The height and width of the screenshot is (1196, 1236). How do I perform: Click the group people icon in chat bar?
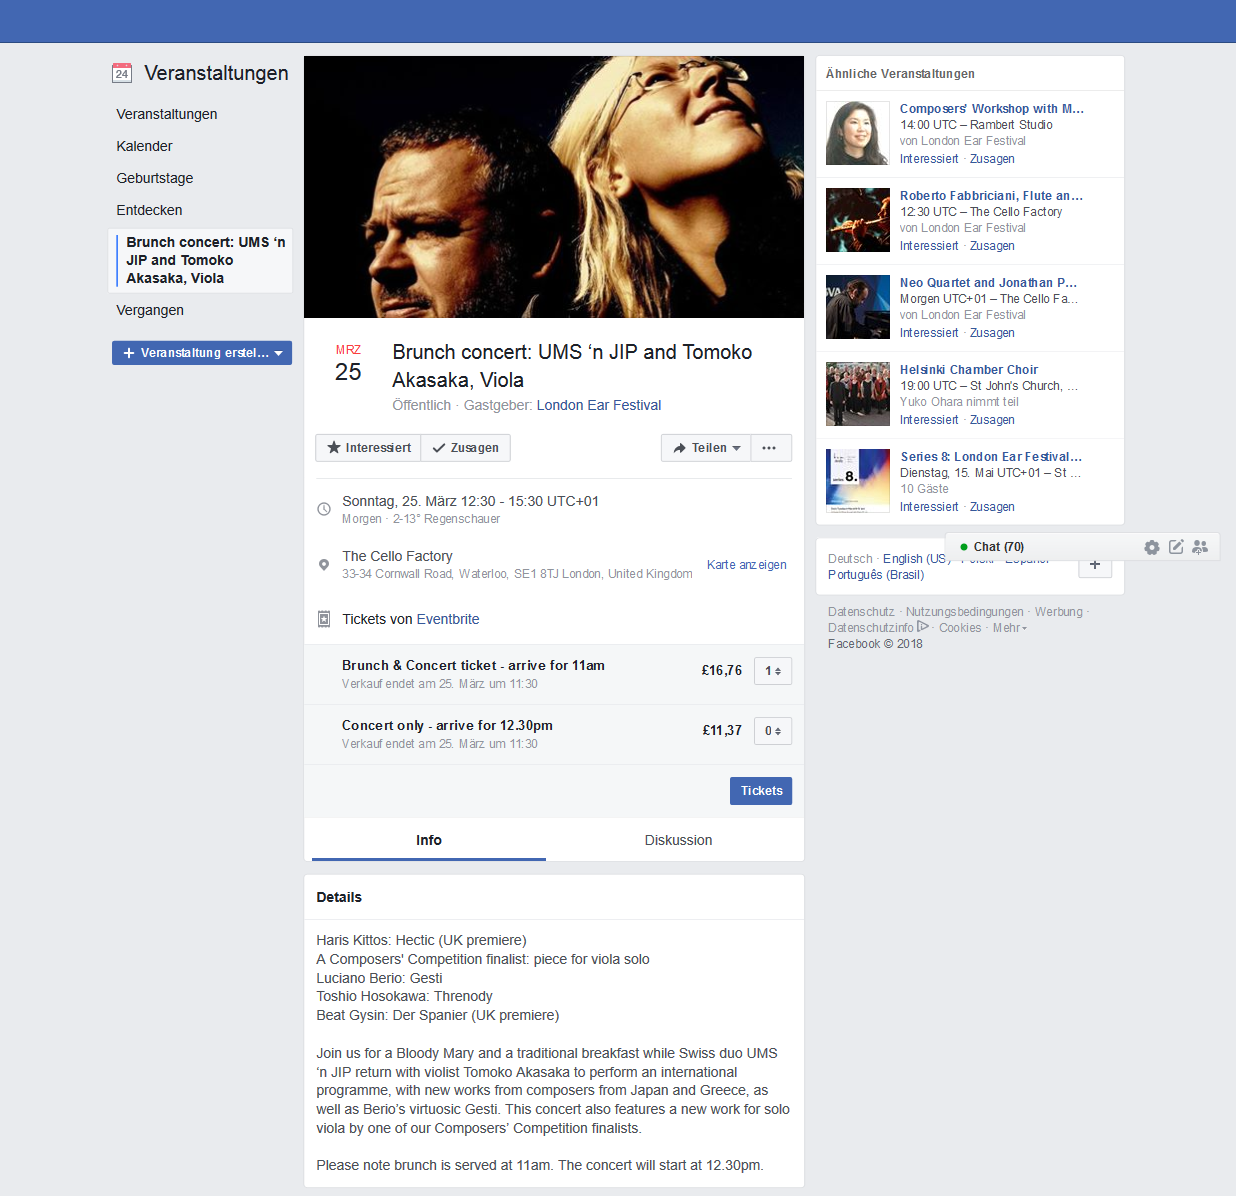[x=1200, y=547]
